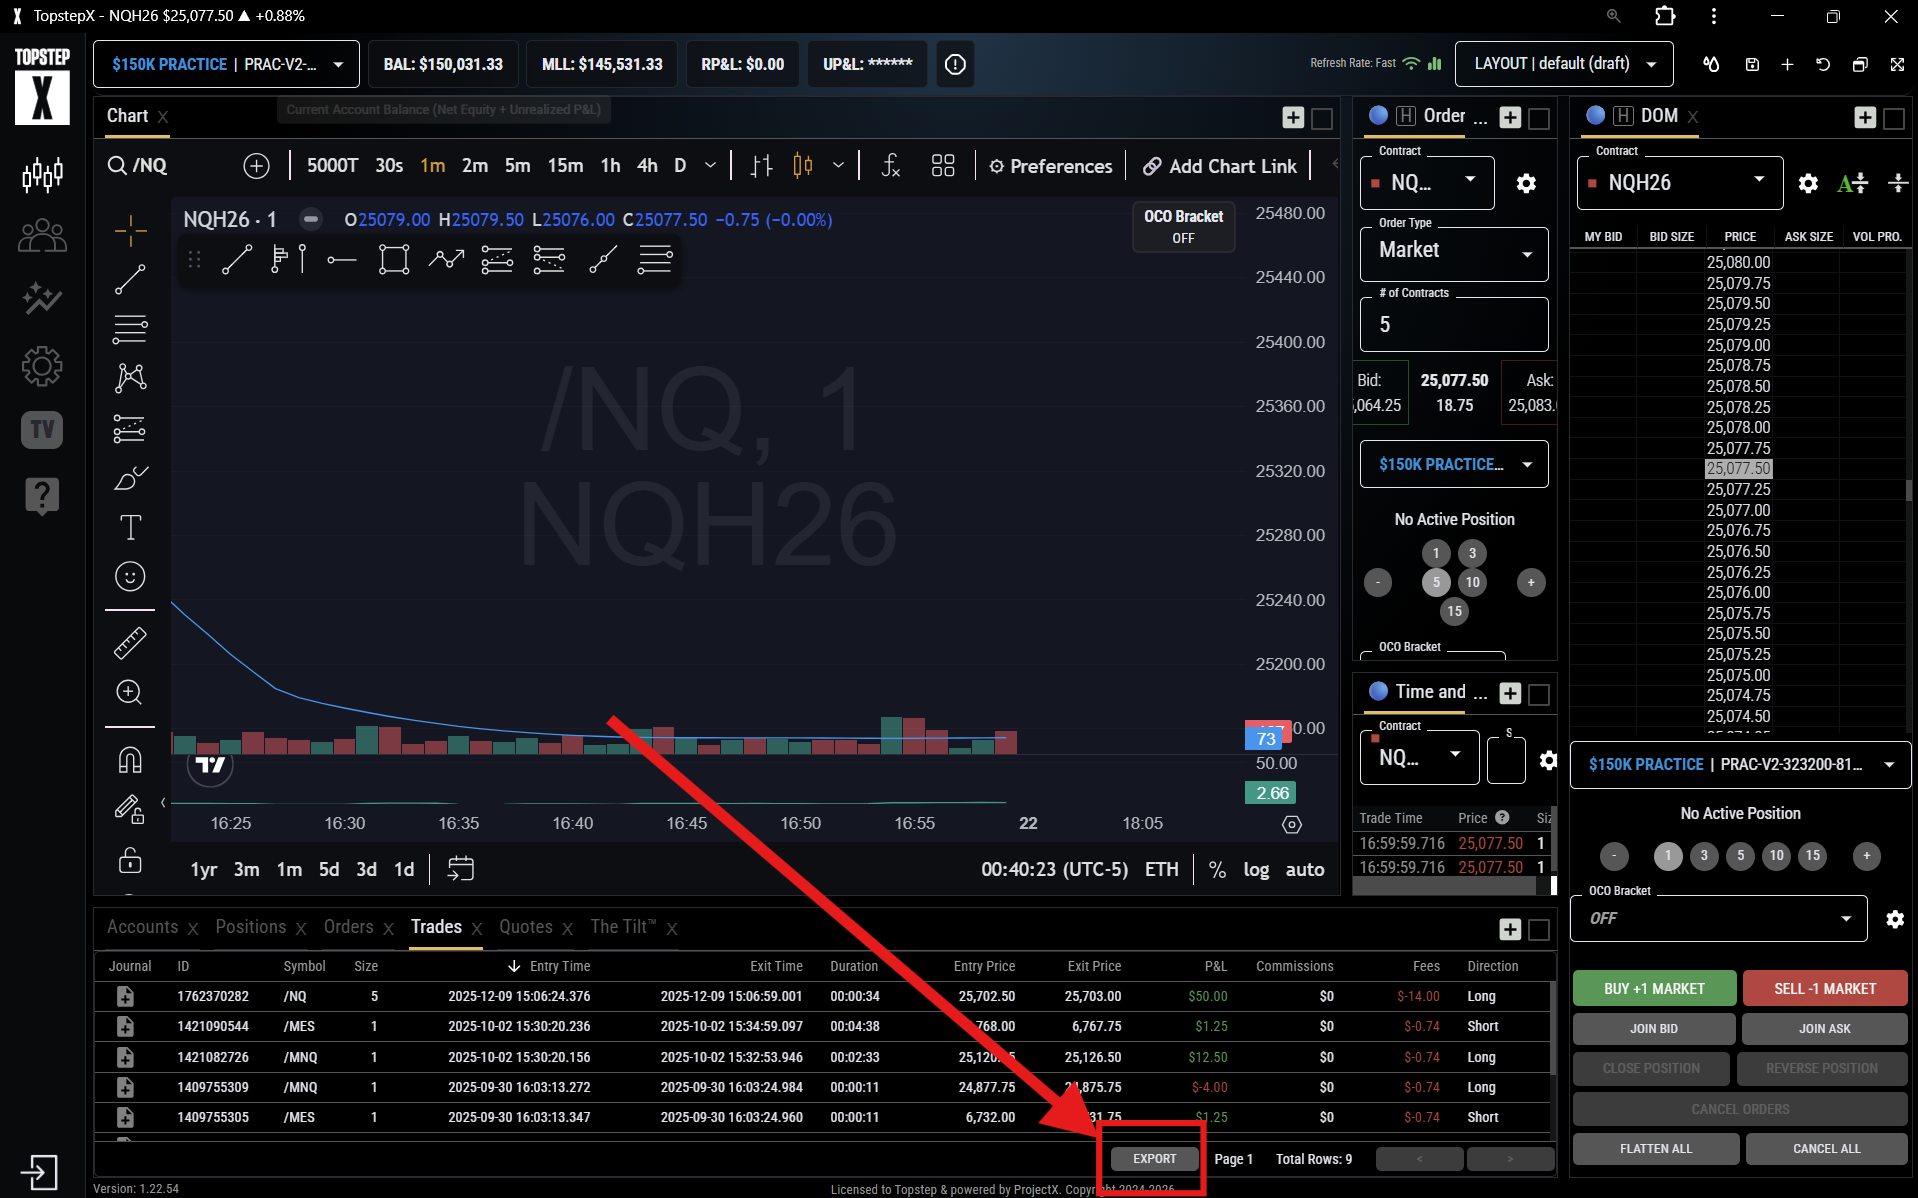Click the EXPORT button

[x=1153, y=1158]
